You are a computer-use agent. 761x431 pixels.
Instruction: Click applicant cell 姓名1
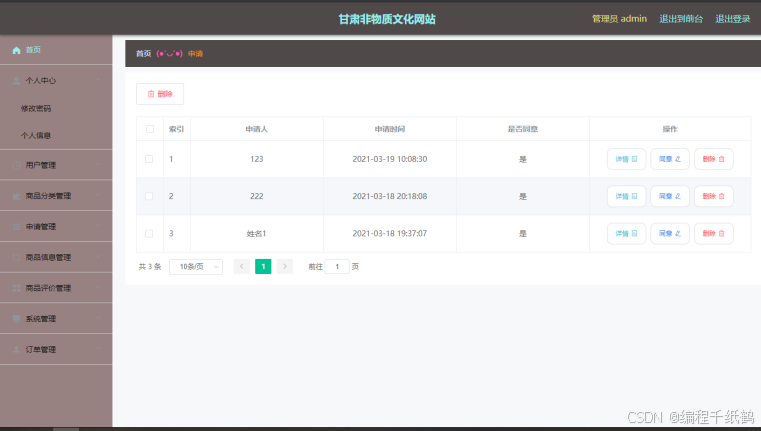pos(256,233)
